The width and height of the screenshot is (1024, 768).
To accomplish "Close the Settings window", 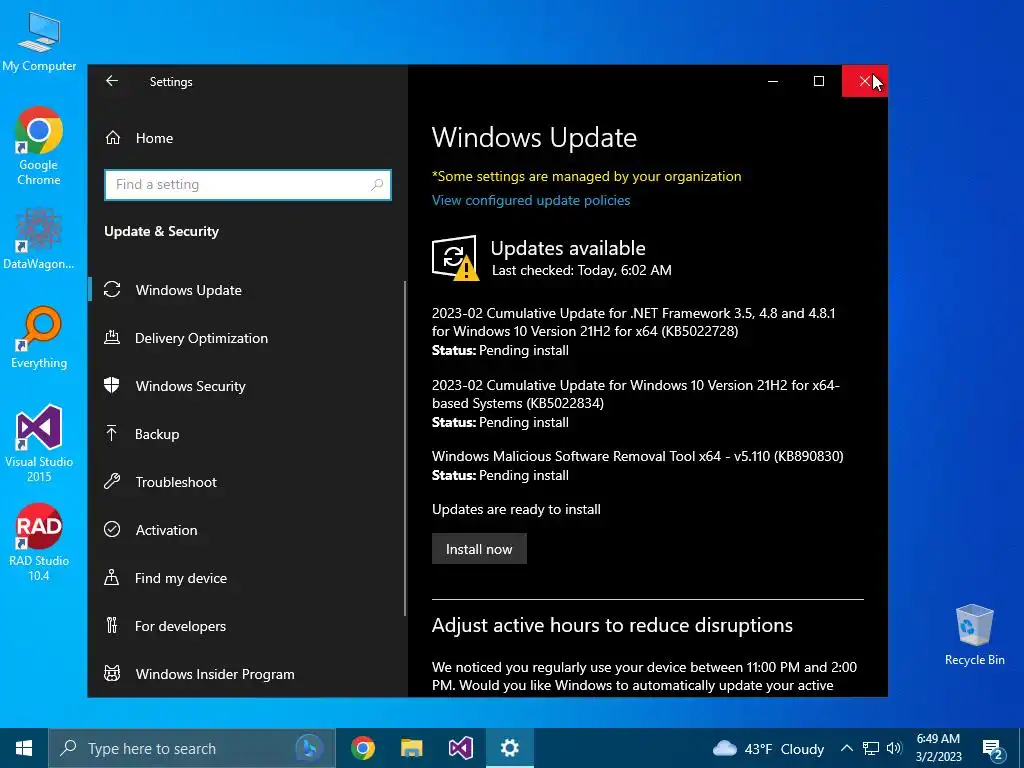I will 865,81.
